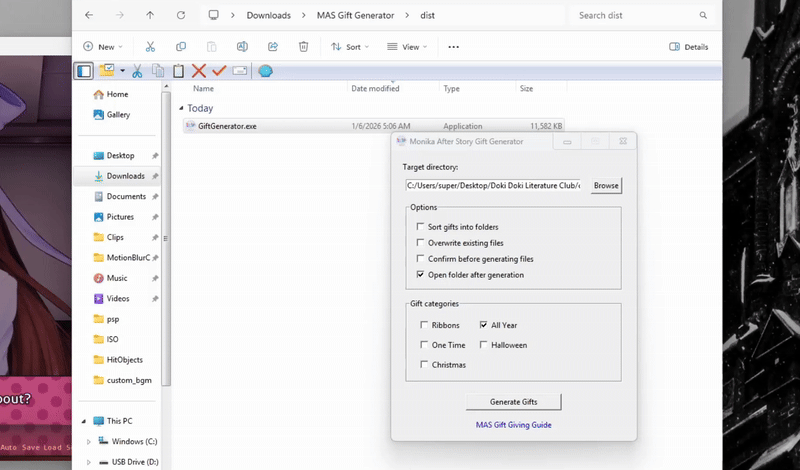Open the custom_bgm folder in the sidebar

pos(123,380)
